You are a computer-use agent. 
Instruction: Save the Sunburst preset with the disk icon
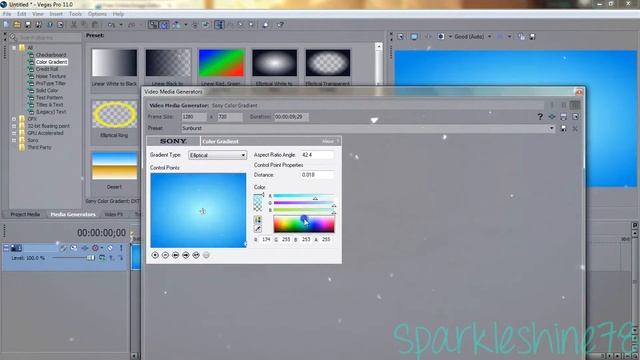563,128
